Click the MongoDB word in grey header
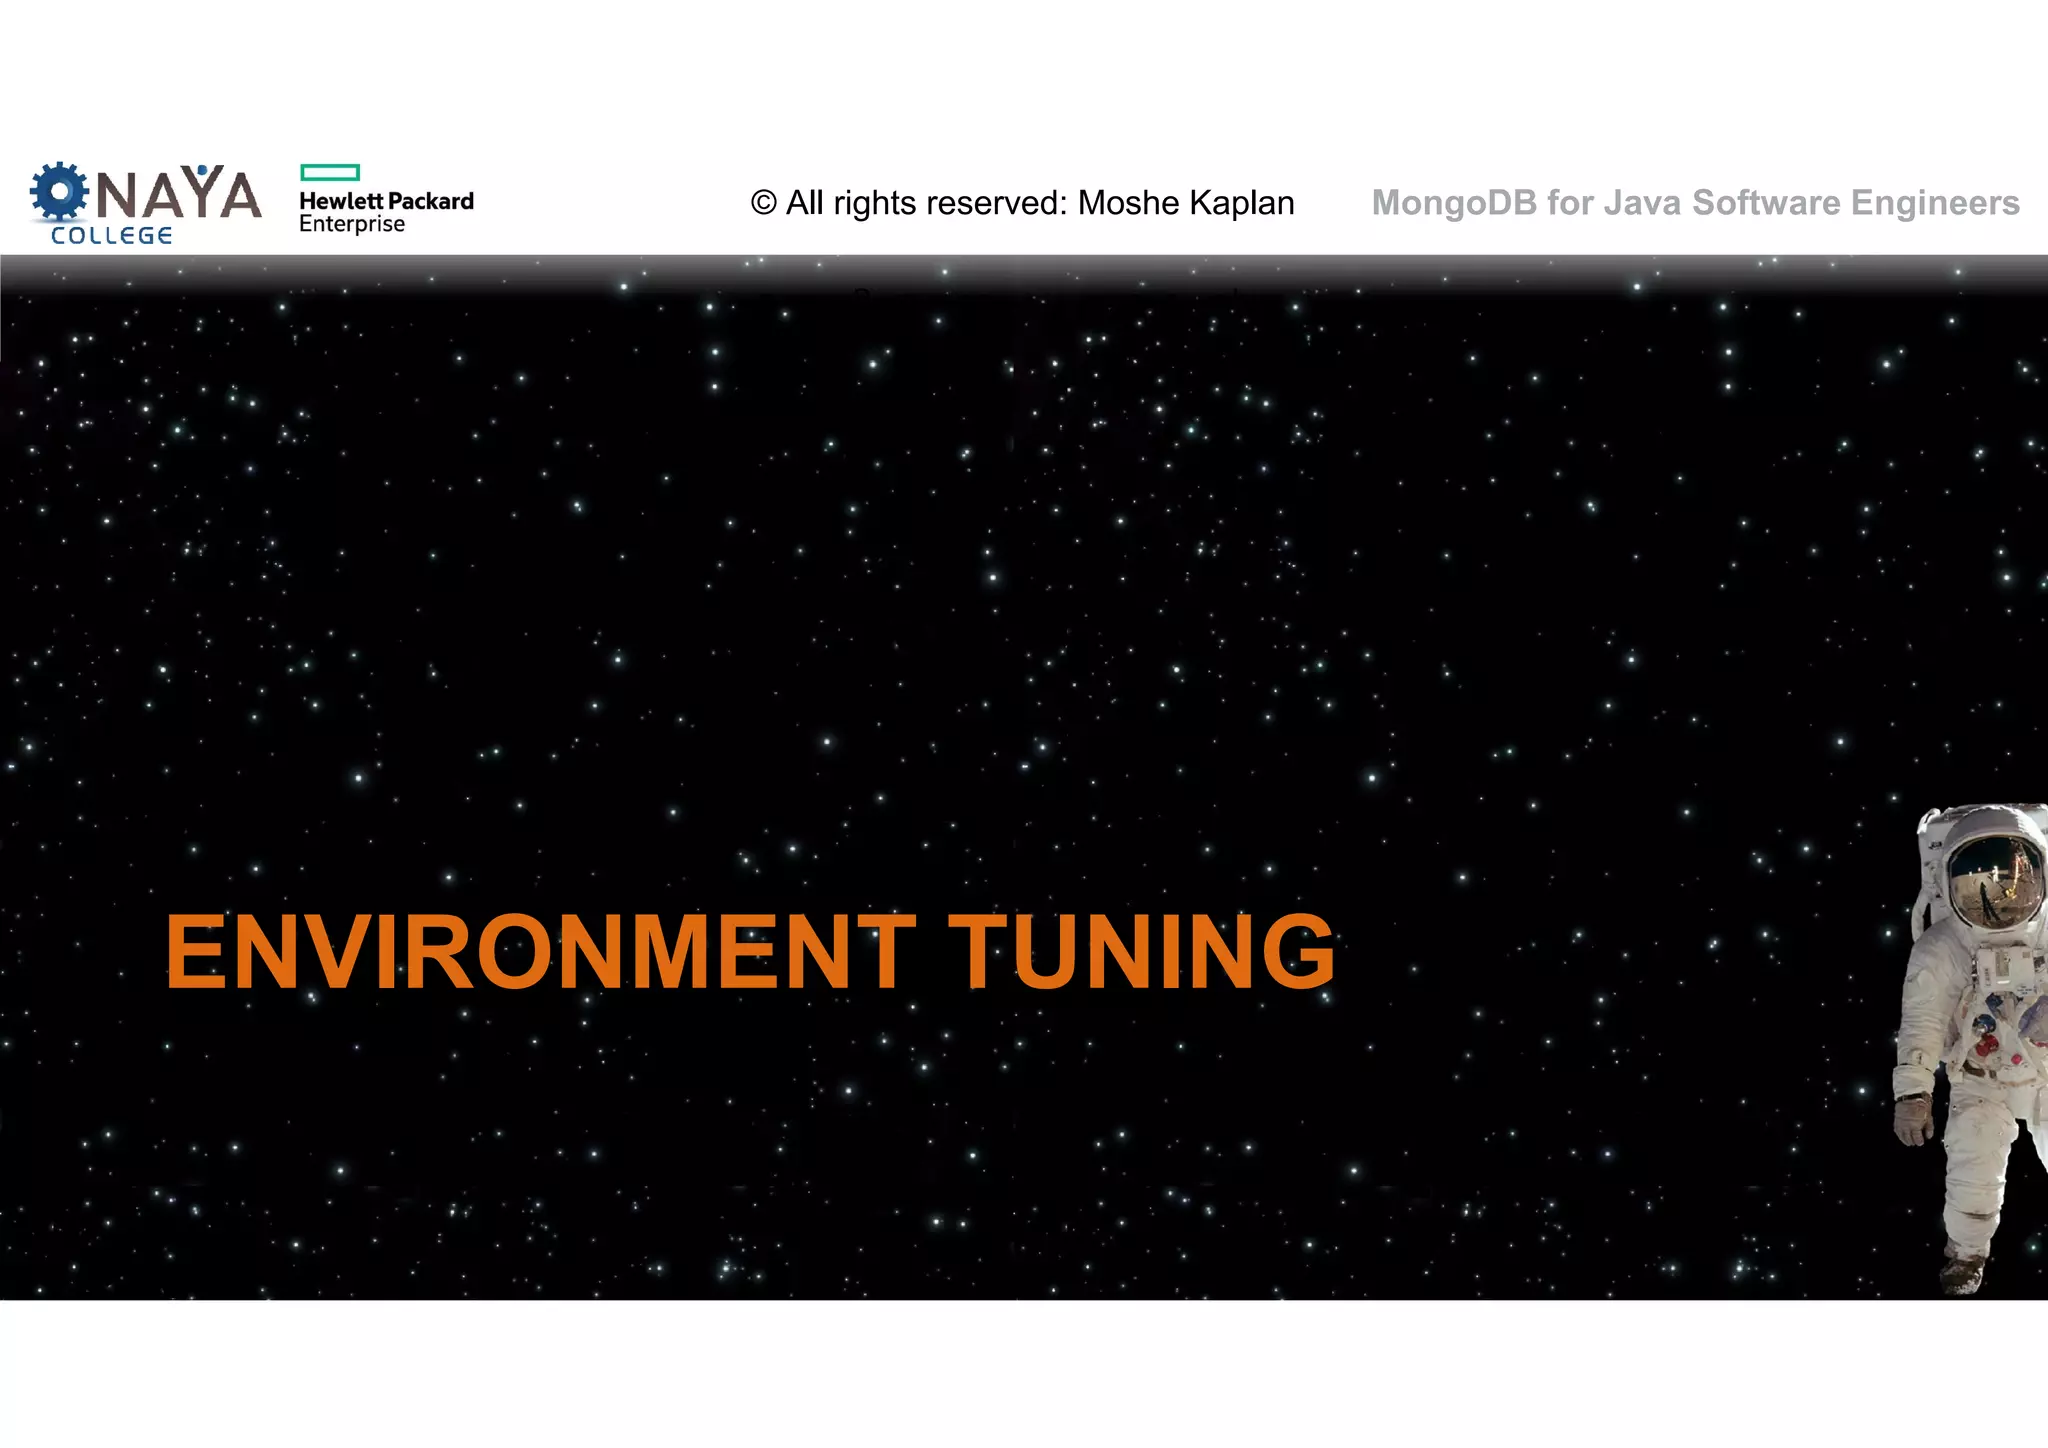The height and width of the screenshot is (1448, 2048). (1453, 203)
